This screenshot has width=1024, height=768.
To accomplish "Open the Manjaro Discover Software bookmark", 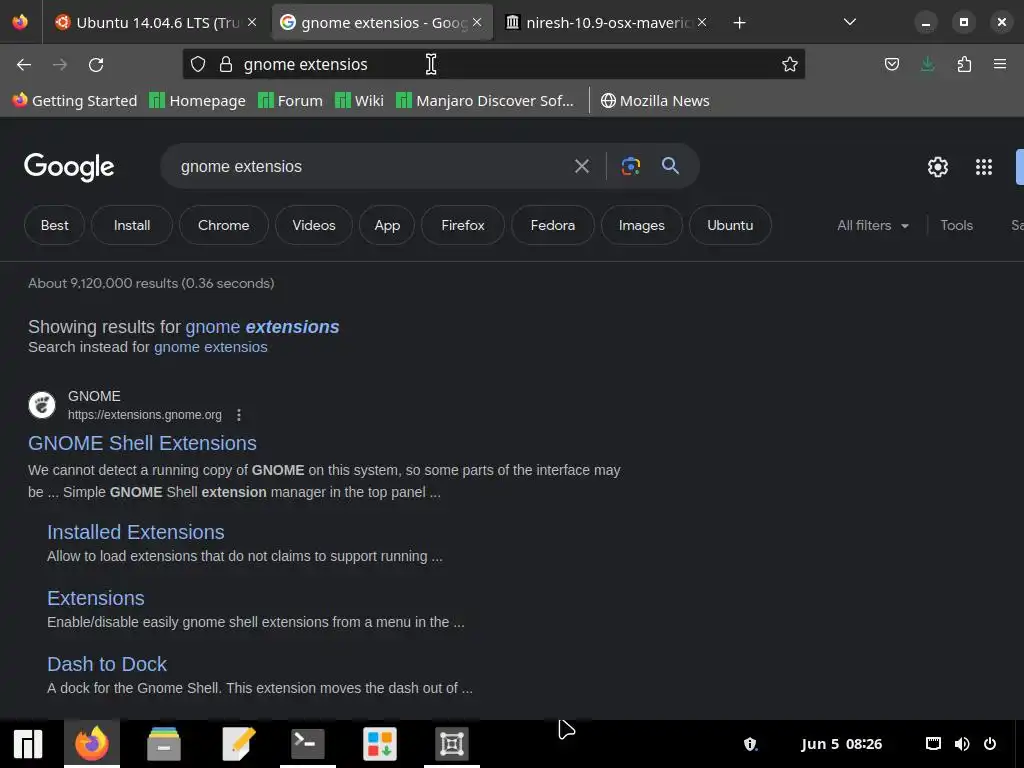I will click(485, 101).
